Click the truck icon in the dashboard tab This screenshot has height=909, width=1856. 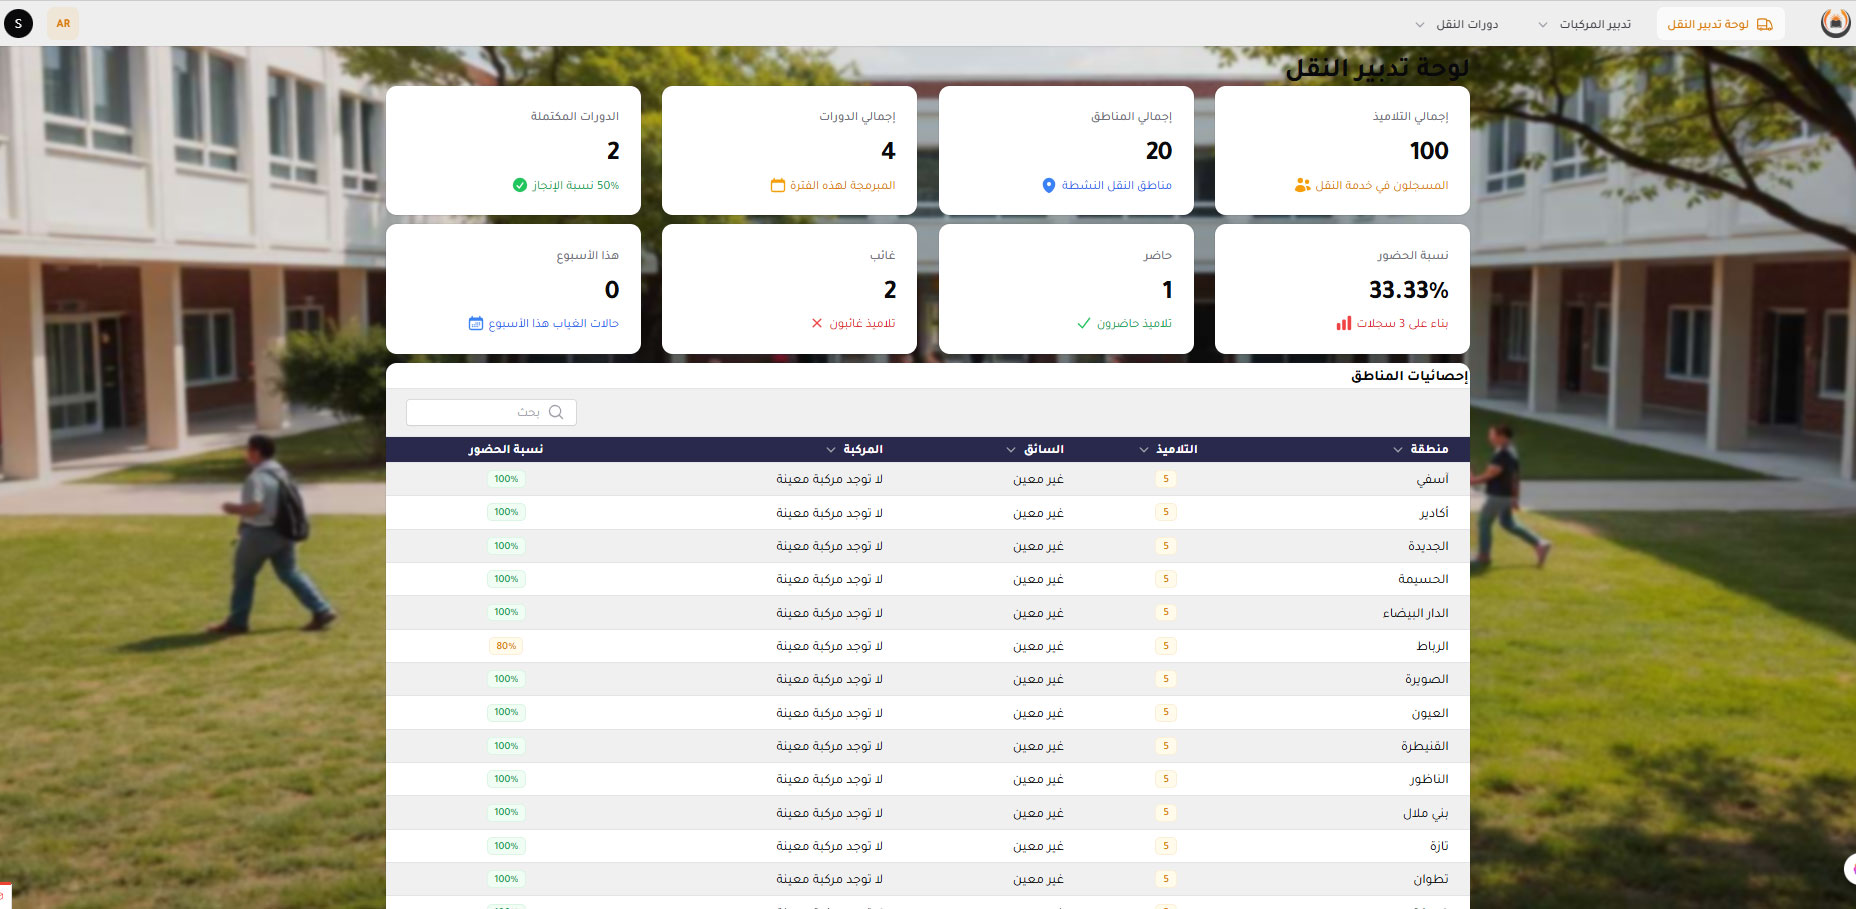[x=1765, y=24]
